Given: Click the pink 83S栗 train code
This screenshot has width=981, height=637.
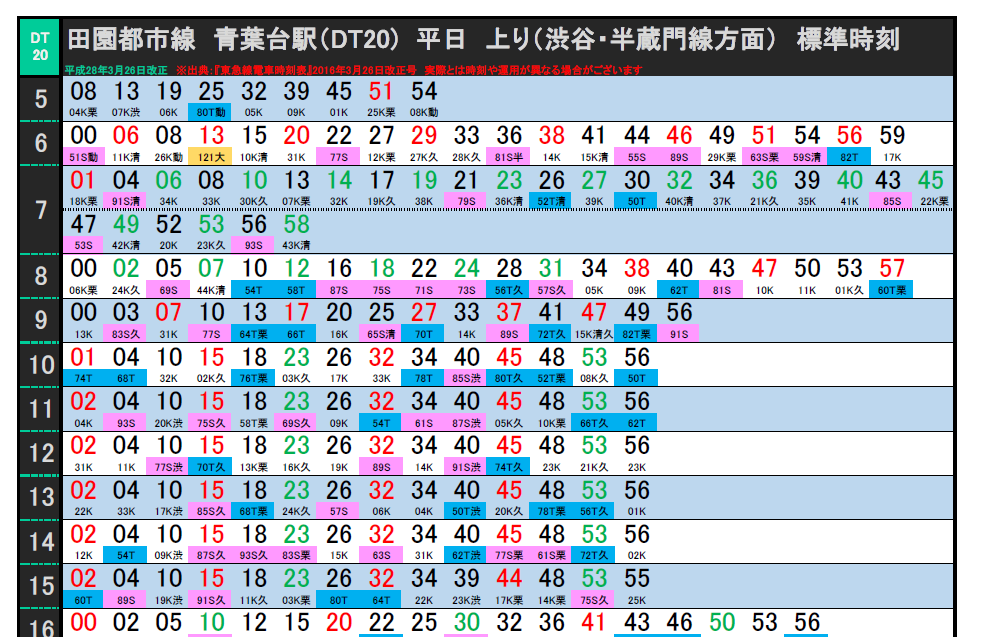Looking at the screenshot, I should click(296, 555).
